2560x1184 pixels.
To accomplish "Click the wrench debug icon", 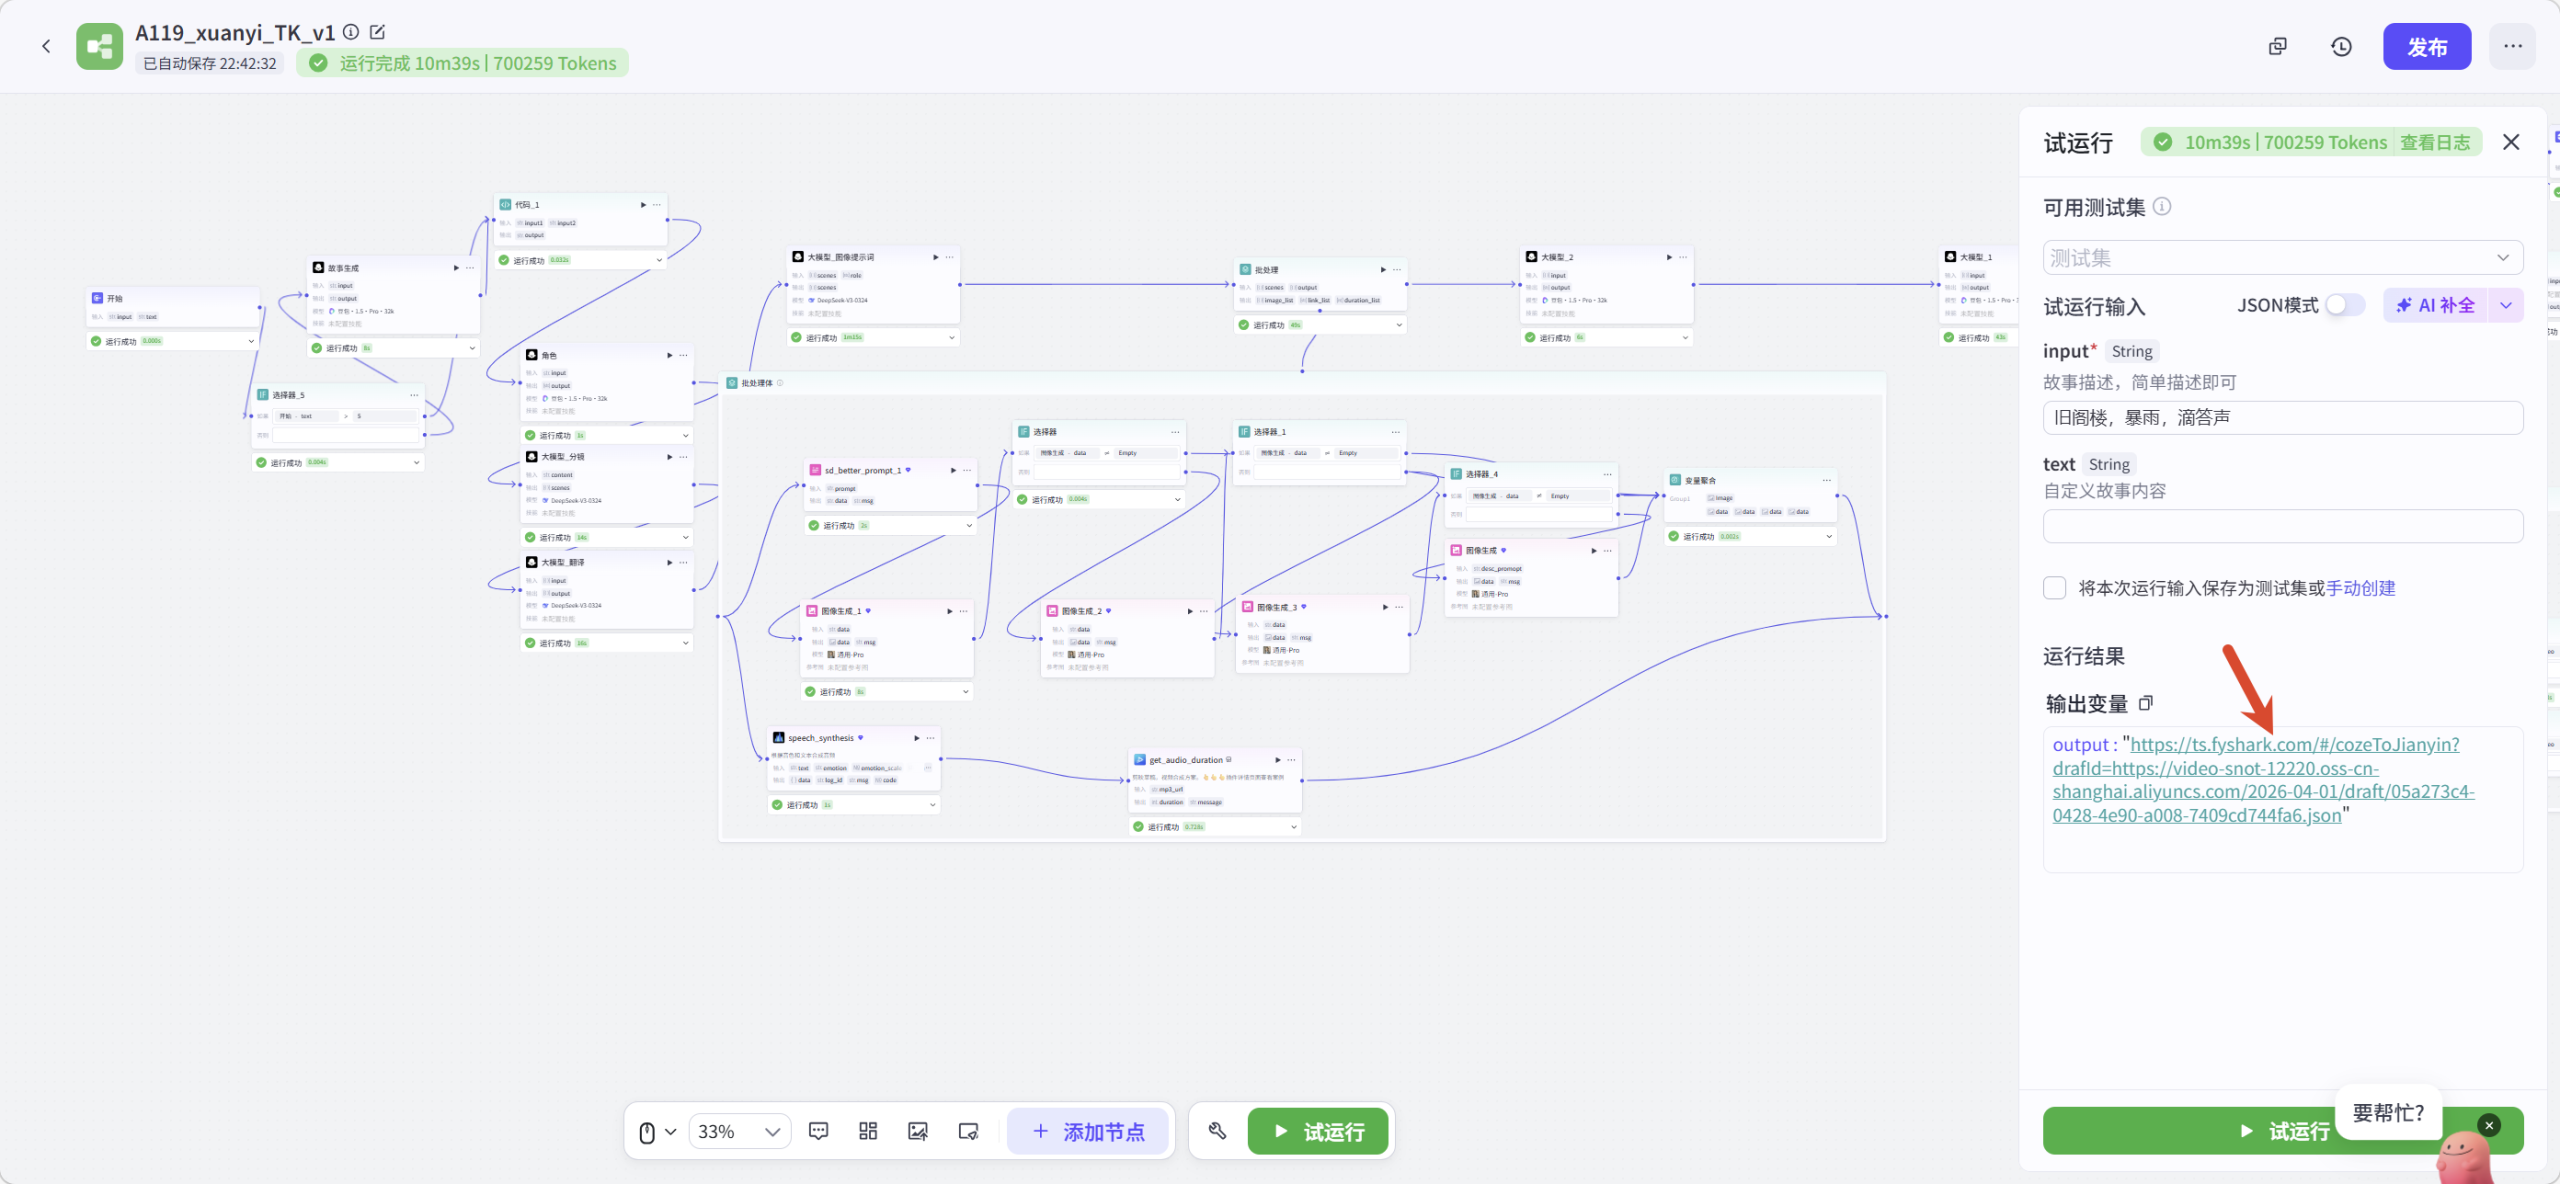I will pos(1217,1131).
